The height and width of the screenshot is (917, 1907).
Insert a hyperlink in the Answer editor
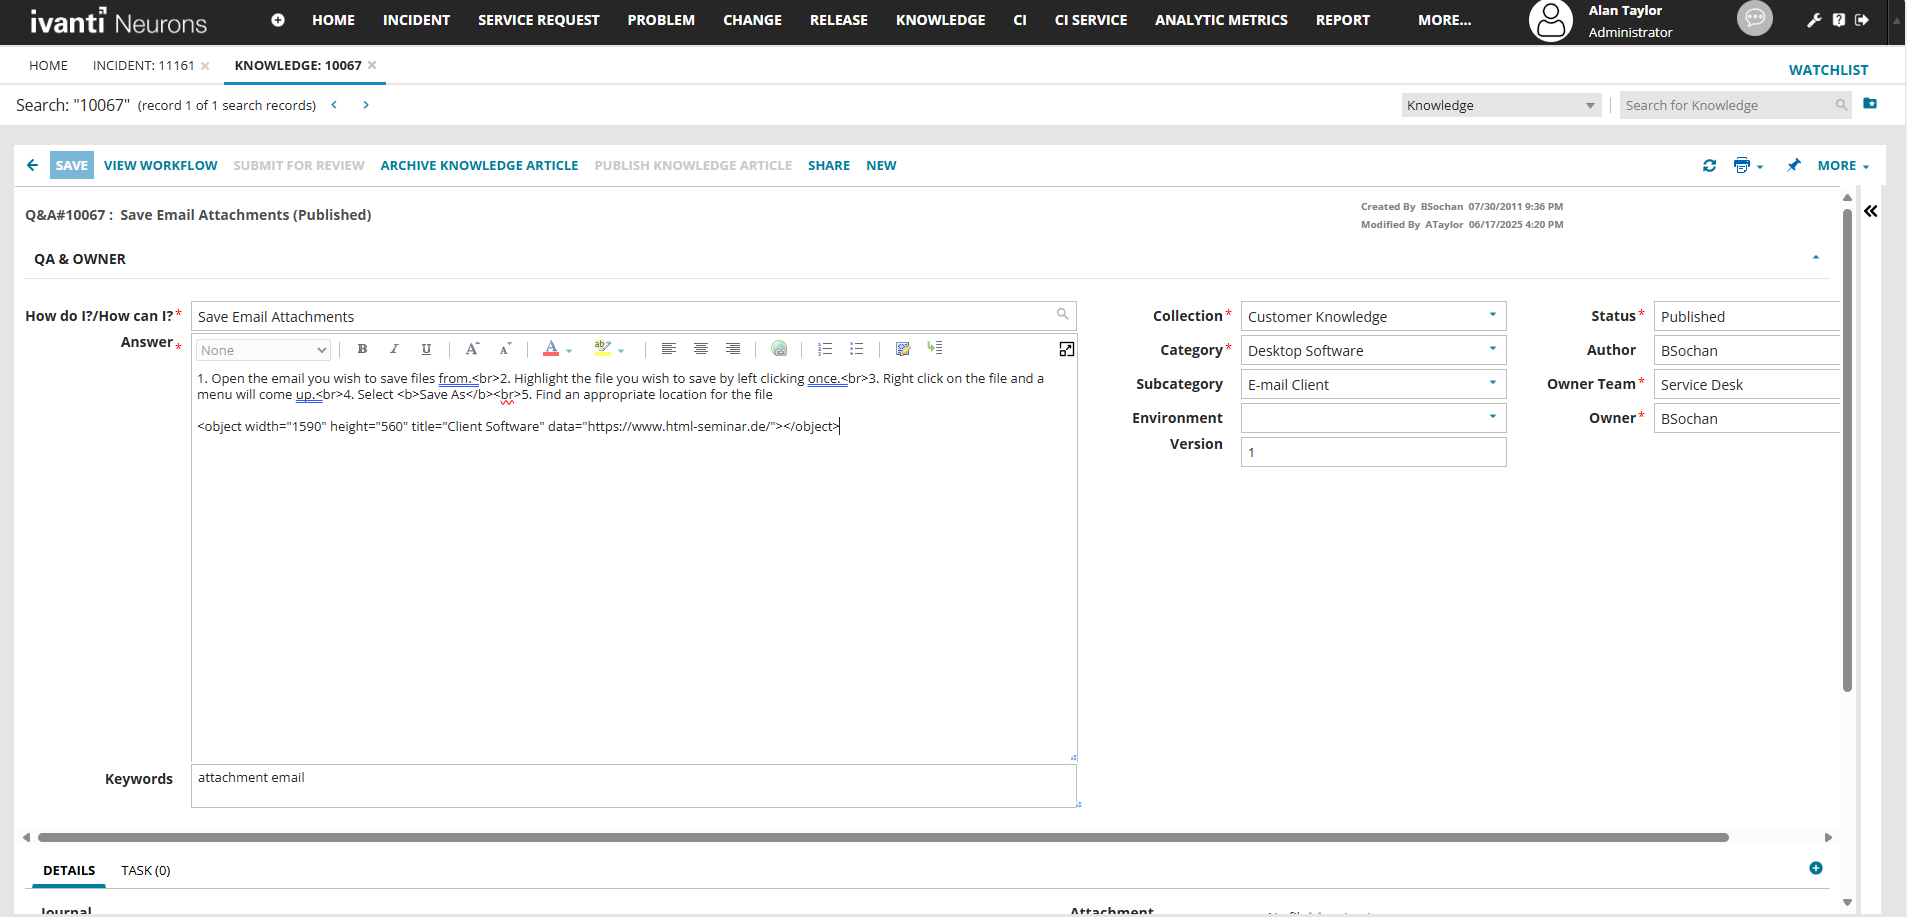click(x=779, y=349)
